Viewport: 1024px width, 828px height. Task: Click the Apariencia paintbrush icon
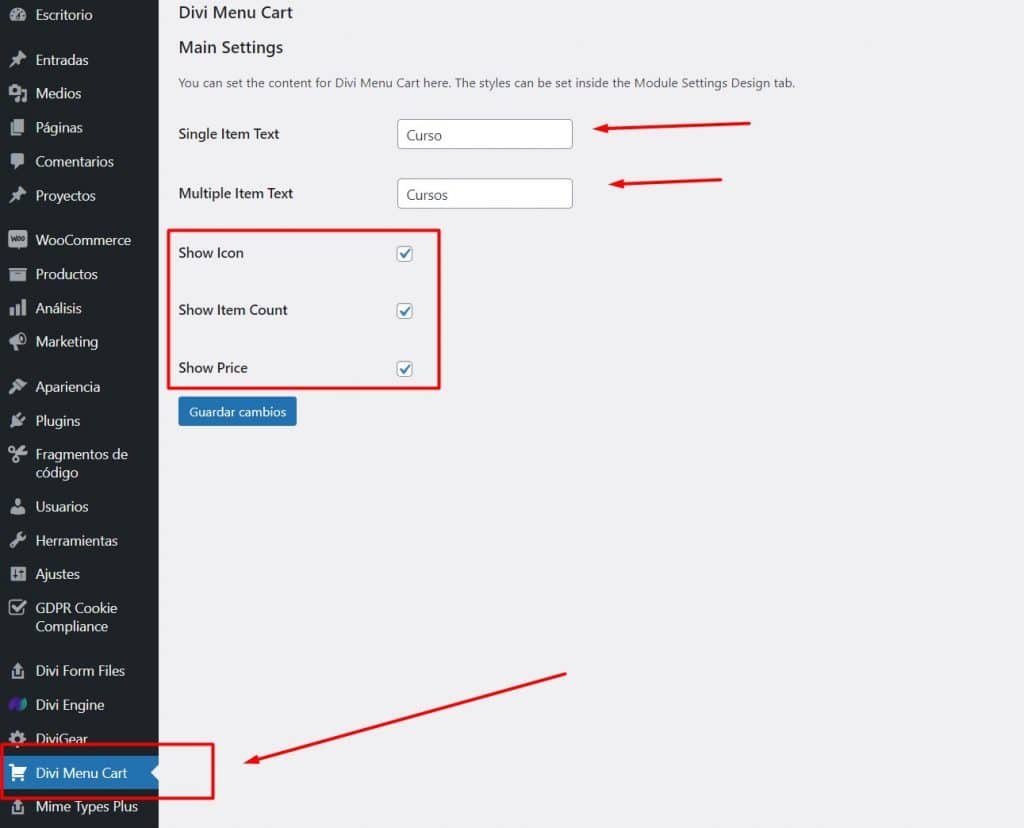[18, 387]
